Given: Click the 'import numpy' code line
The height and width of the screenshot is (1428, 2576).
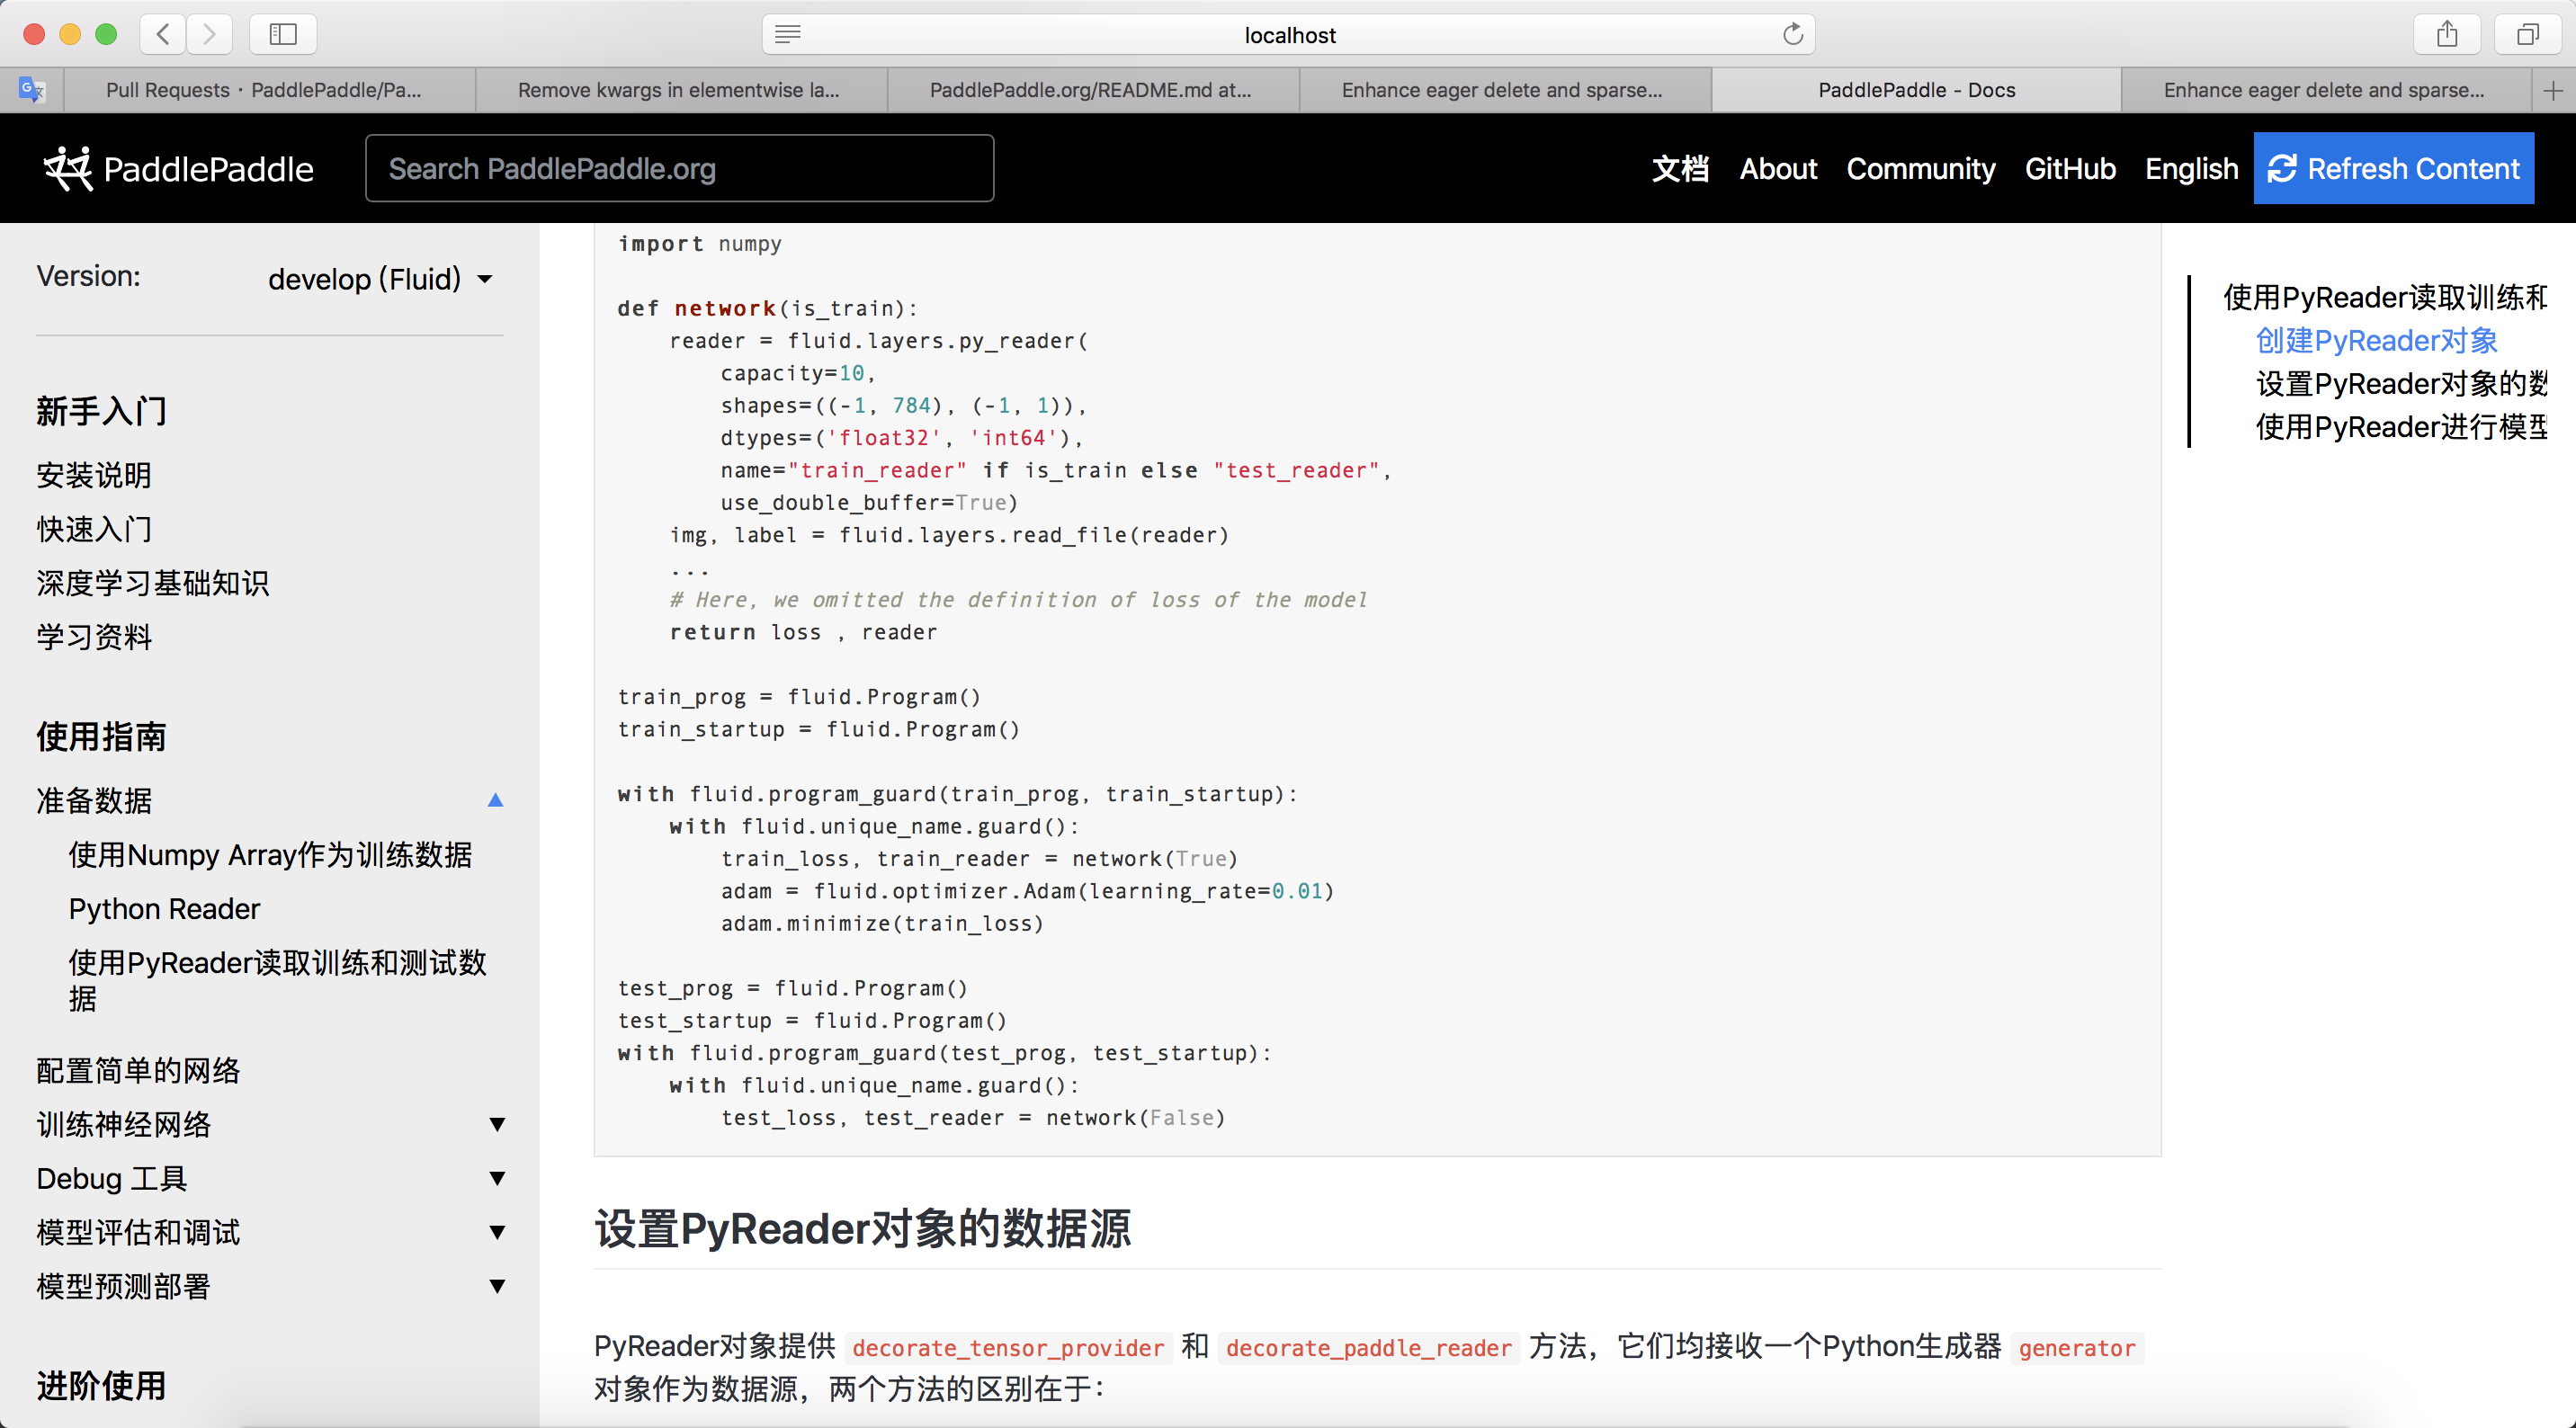Looking at the screenshot, I should point(699,243).
